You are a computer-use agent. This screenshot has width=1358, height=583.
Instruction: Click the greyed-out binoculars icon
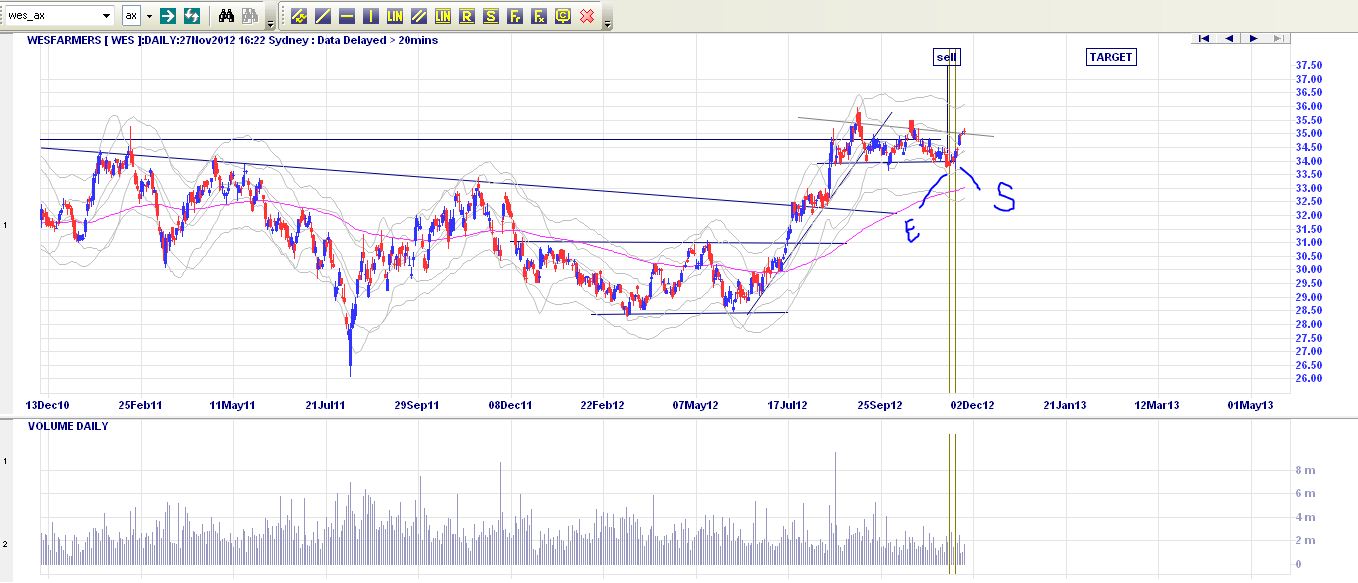tap(249, 16)
